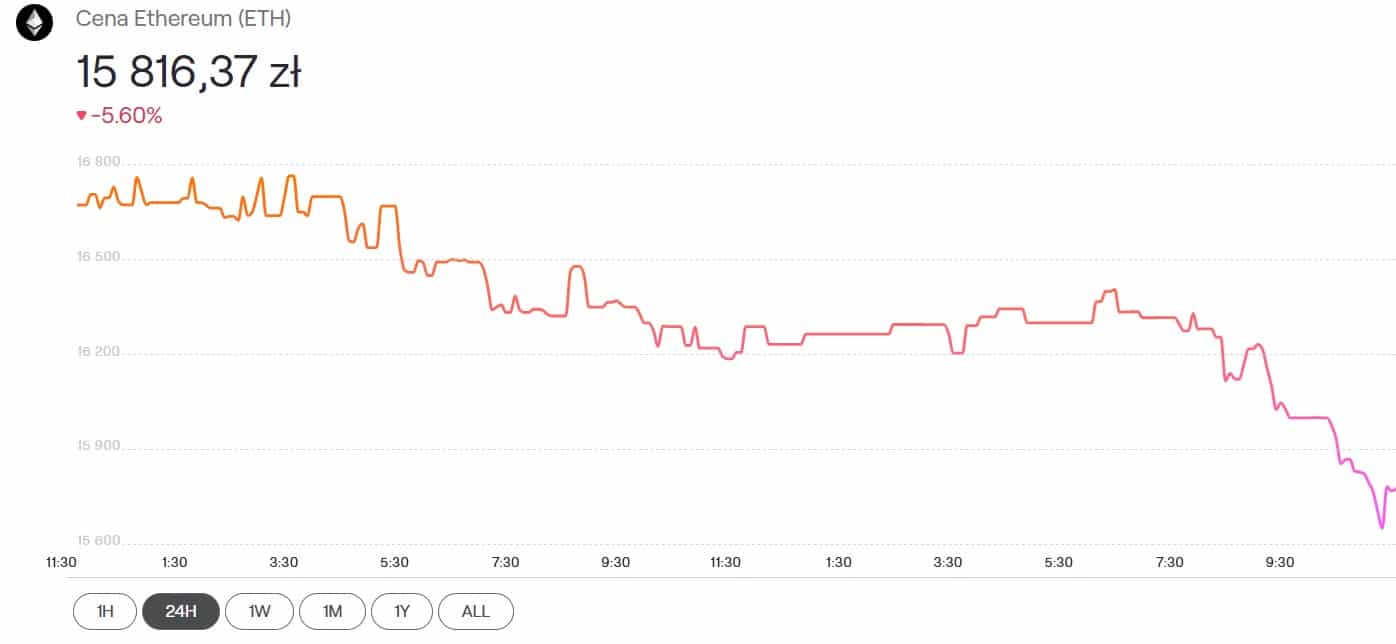The image size is (1396, 644).
Task: Click the 16 500 axis label
Action: click(98, 257)
